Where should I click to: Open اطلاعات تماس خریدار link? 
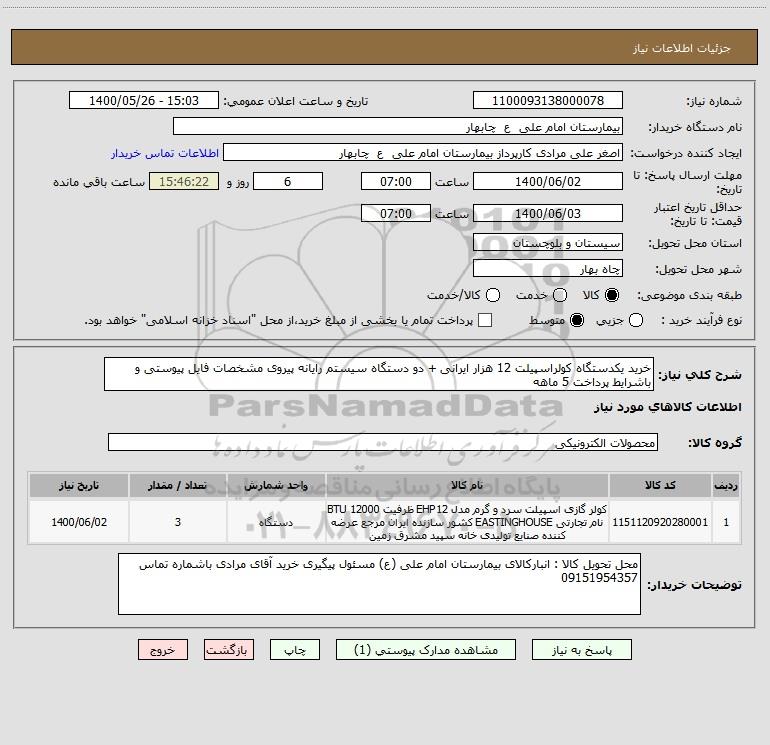tap(165, 153)
